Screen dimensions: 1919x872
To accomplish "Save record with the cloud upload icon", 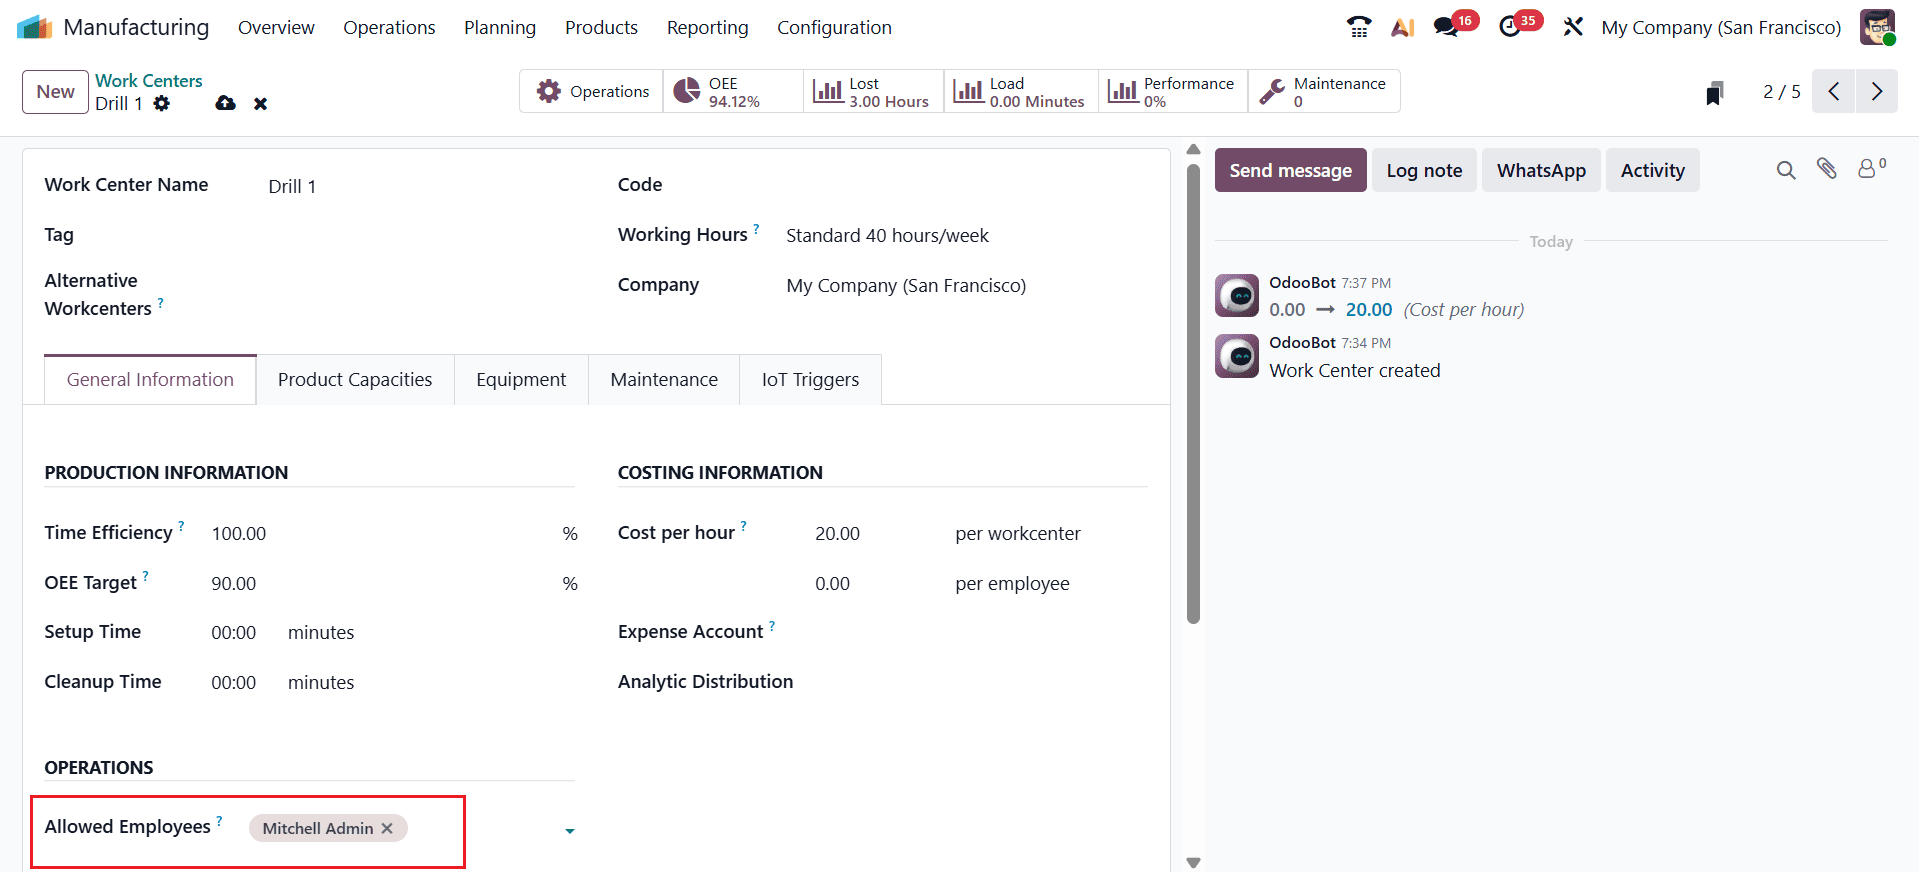I will pyautogui.click(x=225, y=103).
